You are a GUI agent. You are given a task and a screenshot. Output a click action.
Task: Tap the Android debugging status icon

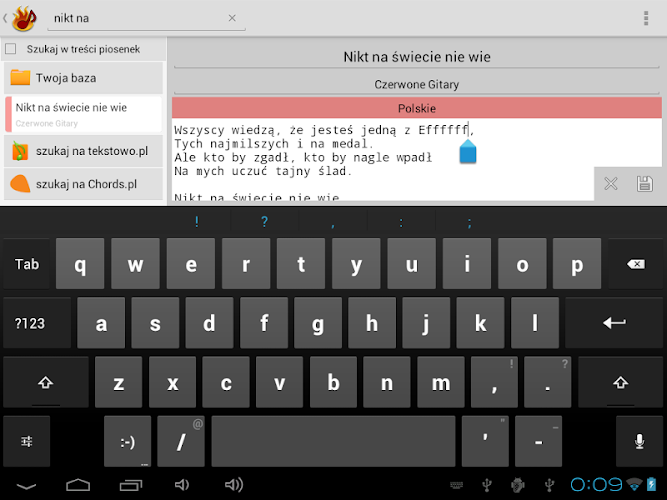(518, 485)
